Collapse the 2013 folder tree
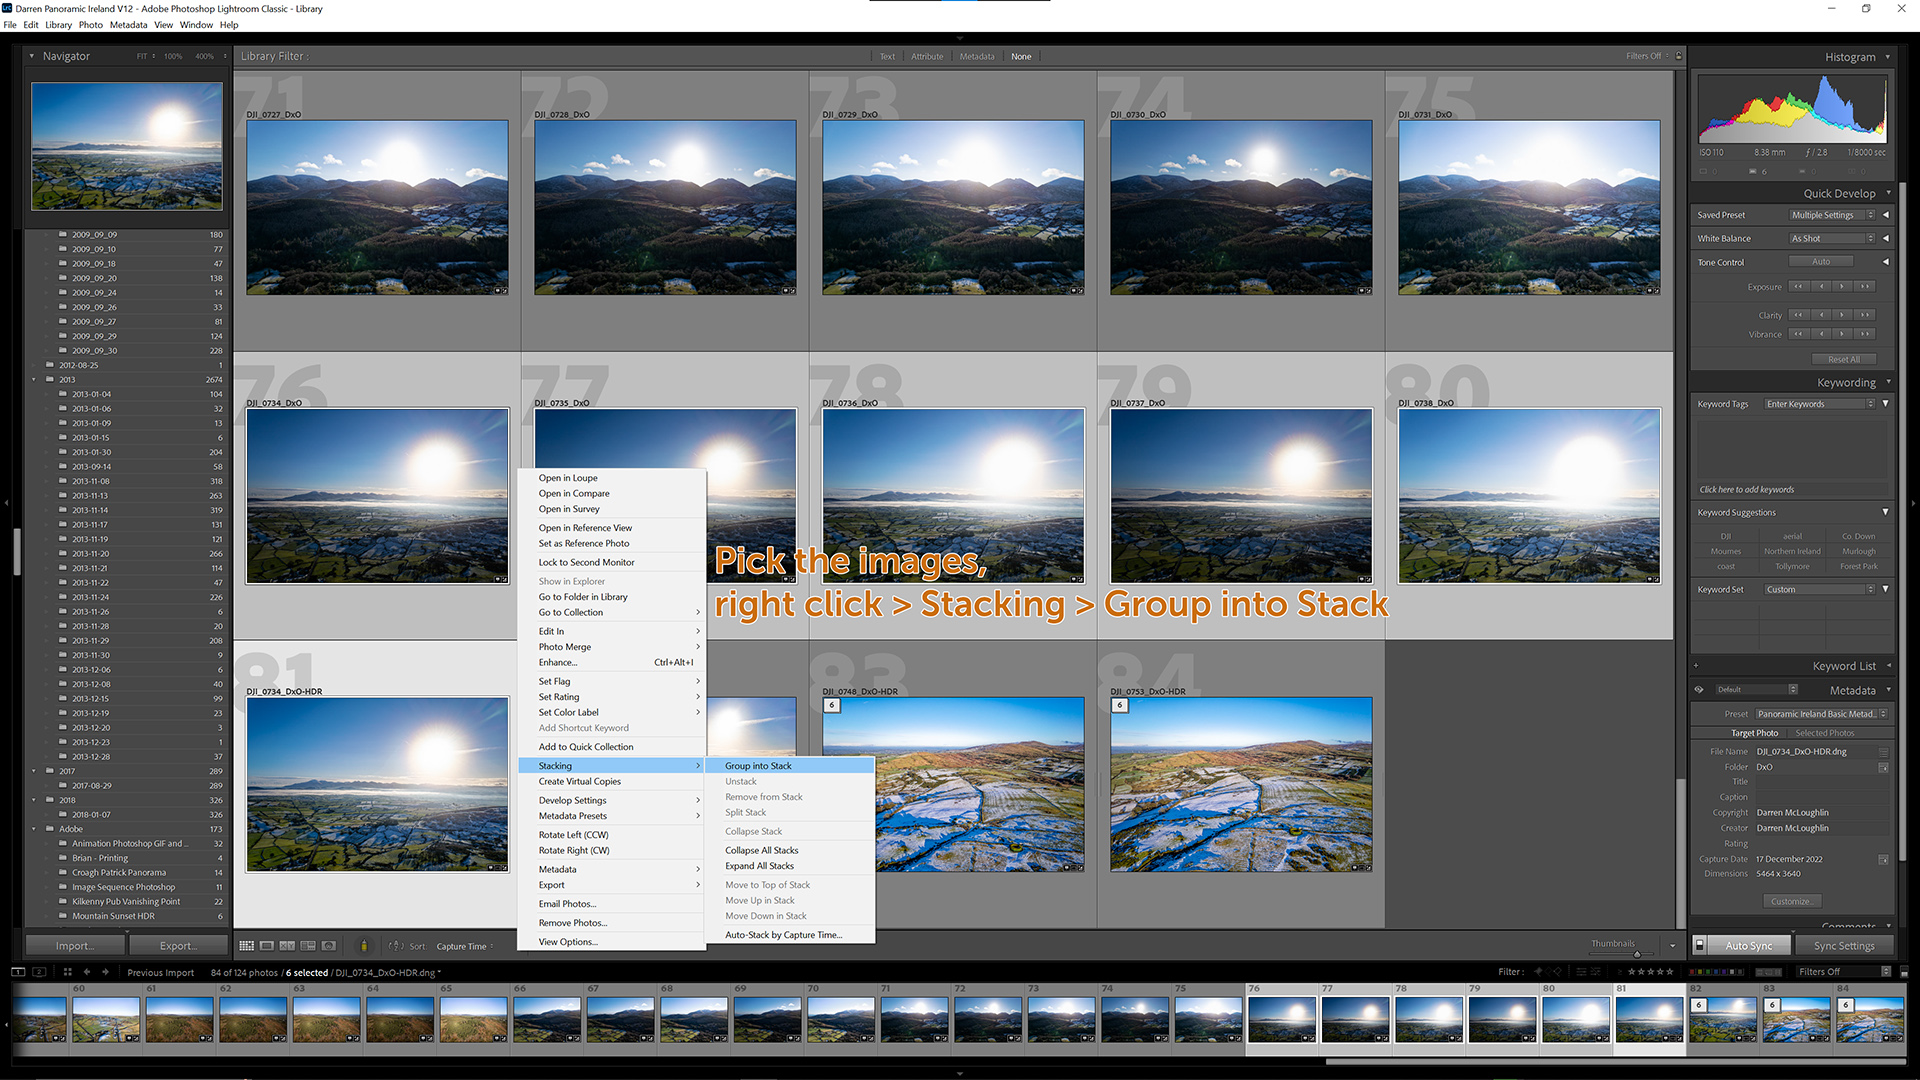This screenshot has width=1920, height=1080. point(34,380)
